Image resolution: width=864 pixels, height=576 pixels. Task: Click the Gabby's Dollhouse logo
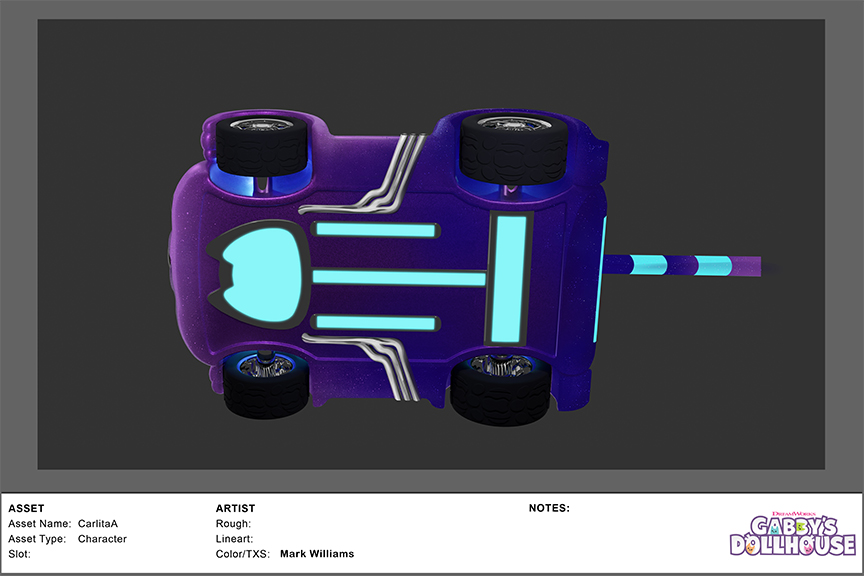click(792, 532)
